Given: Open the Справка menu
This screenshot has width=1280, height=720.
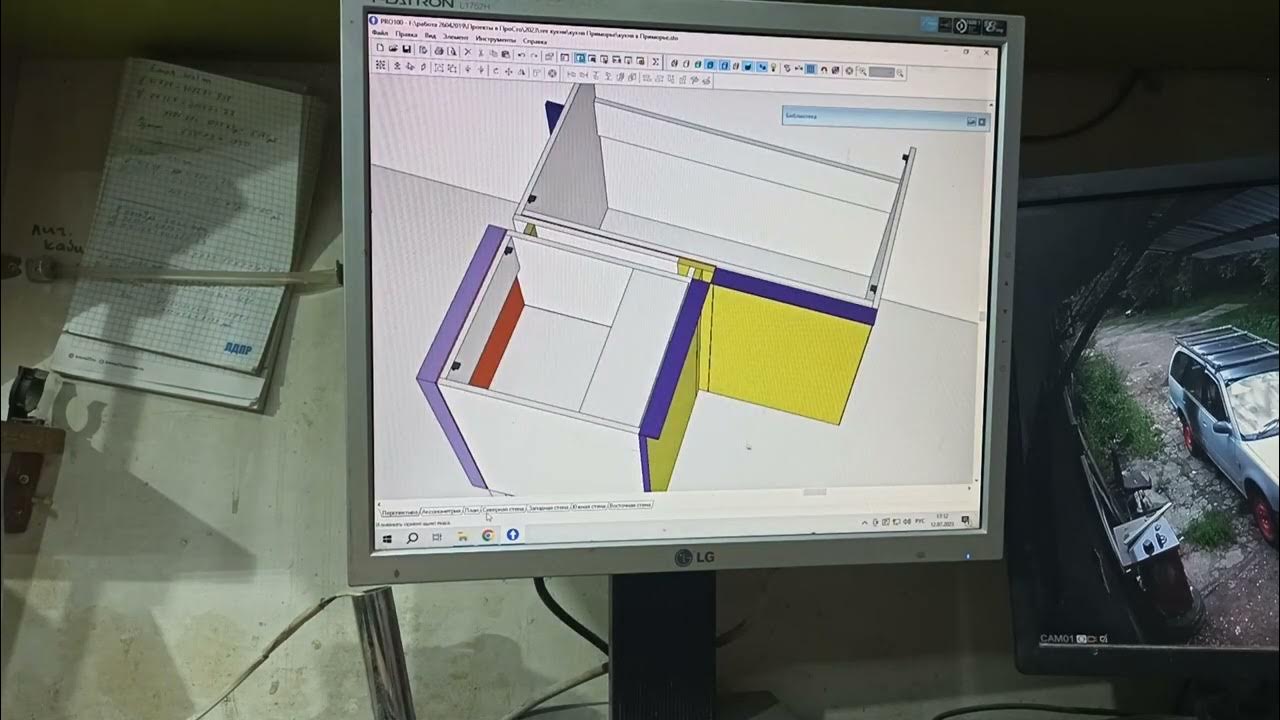Looking at the screenshot, I should 535,41.
